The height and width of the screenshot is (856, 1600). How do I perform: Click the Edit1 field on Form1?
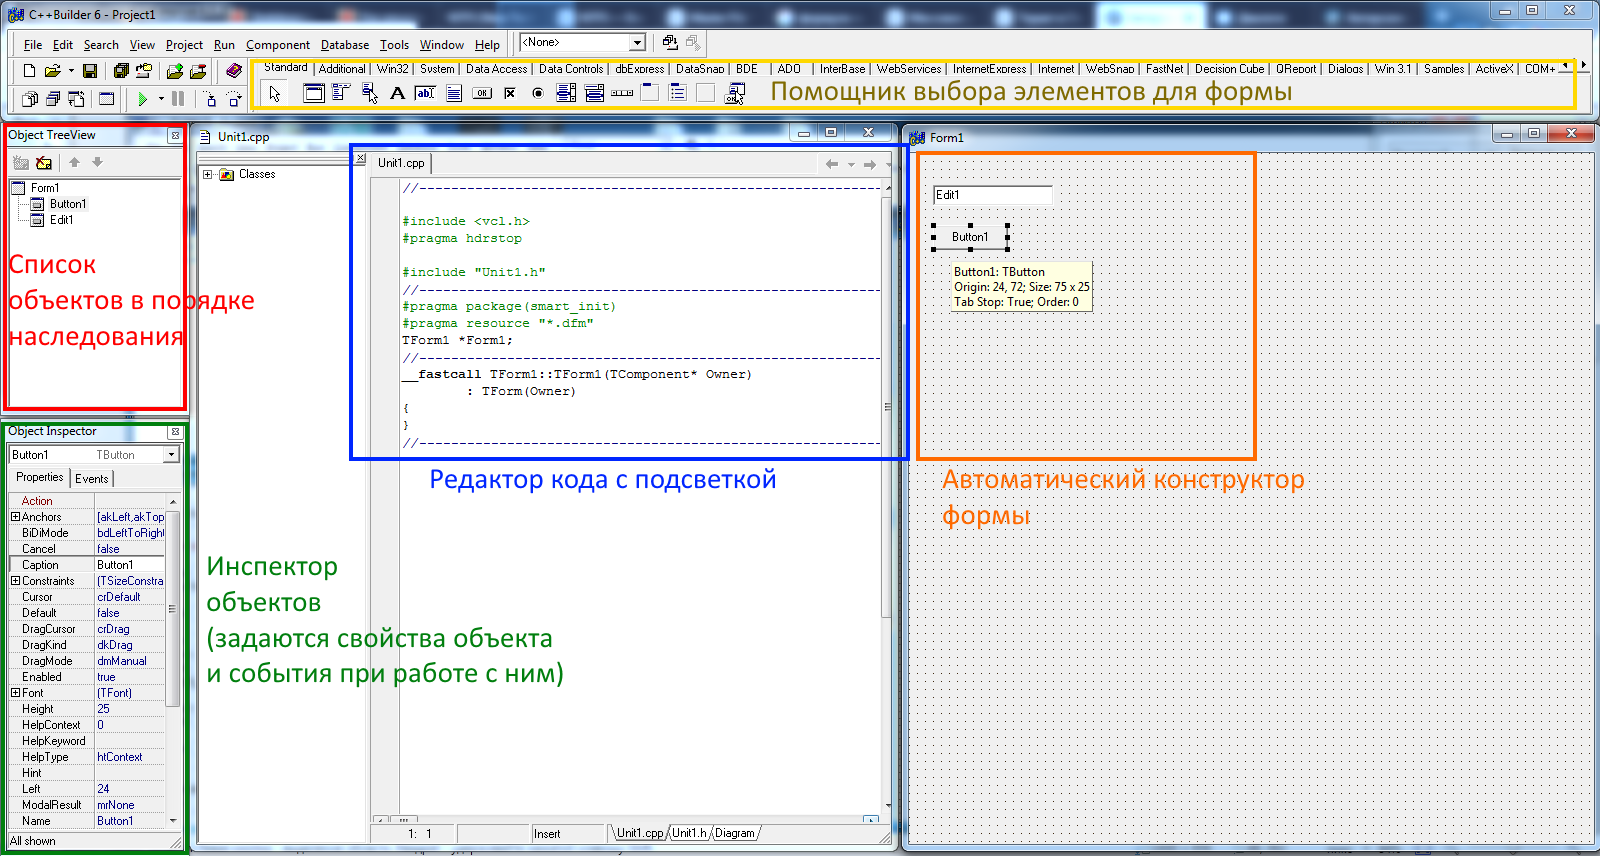992,195
